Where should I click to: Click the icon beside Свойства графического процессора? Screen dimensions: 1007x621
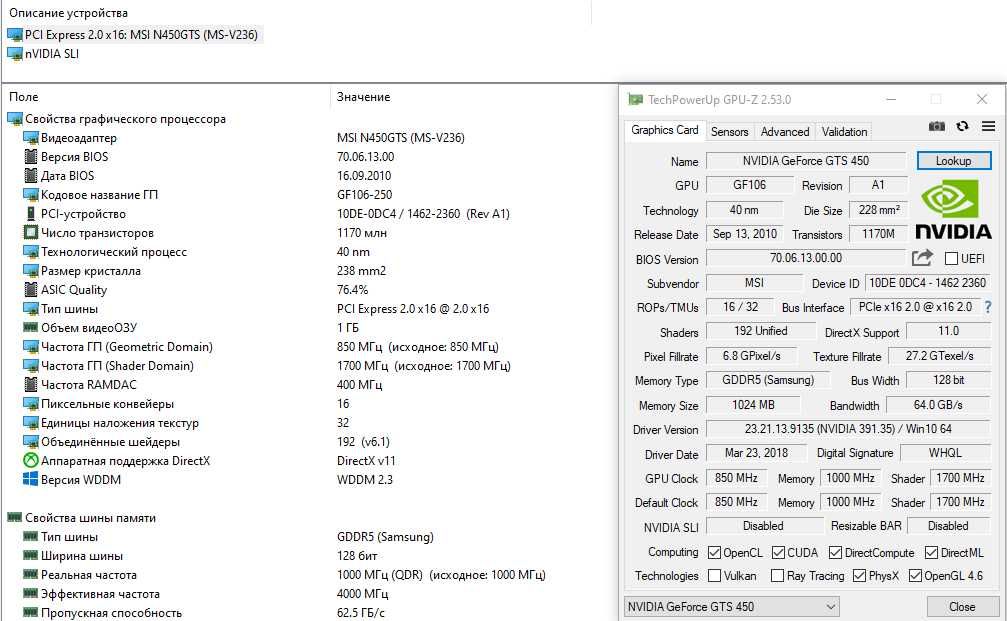click(x=15, y=119)
